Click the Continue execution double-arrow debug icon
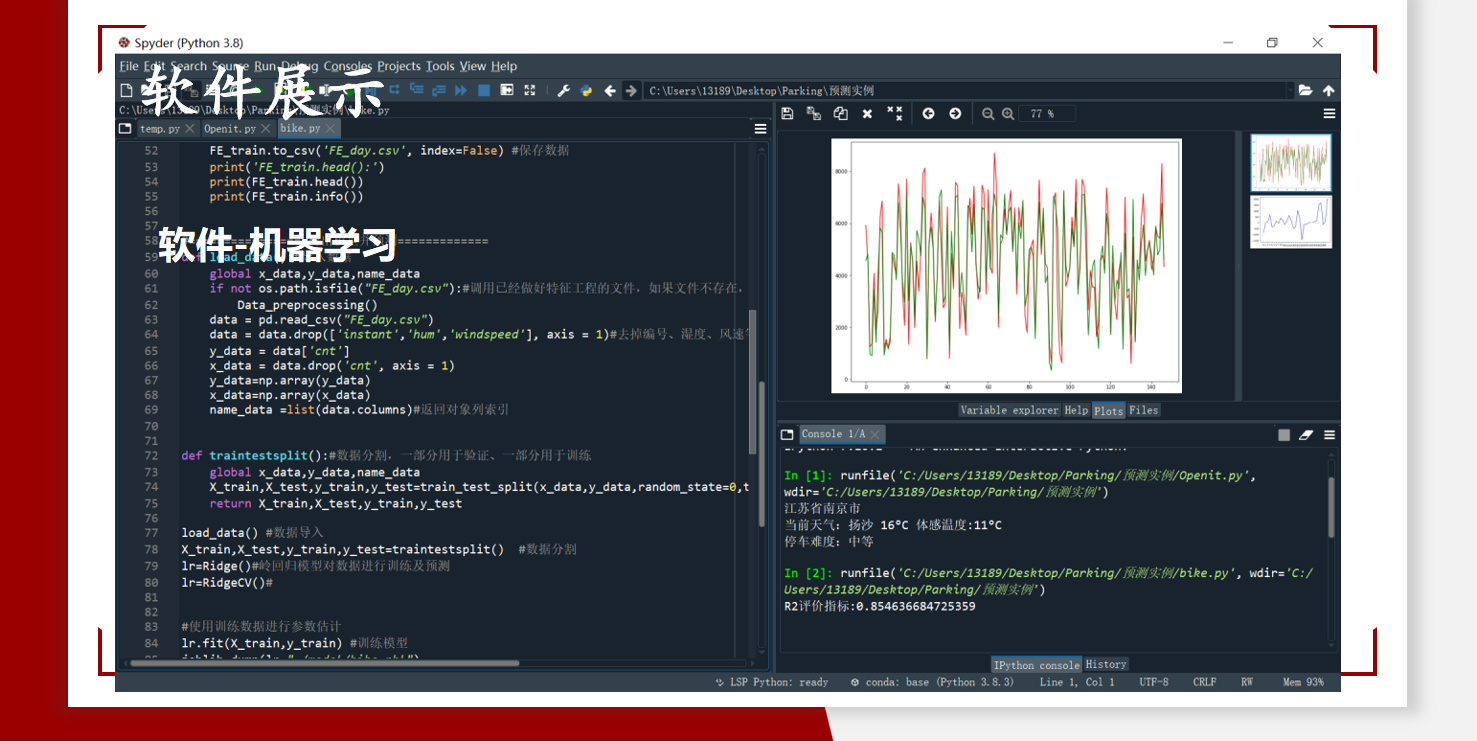 [460, 90]
